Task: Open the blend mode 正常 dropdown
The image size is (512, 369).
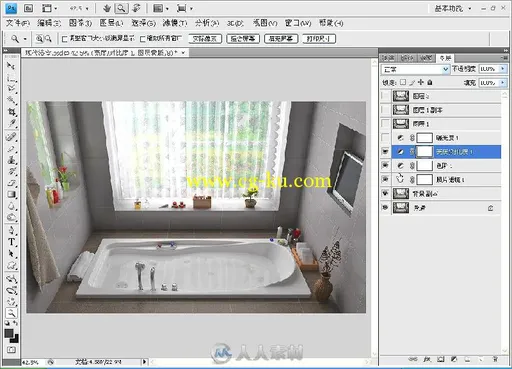Action: coord(415,69)
